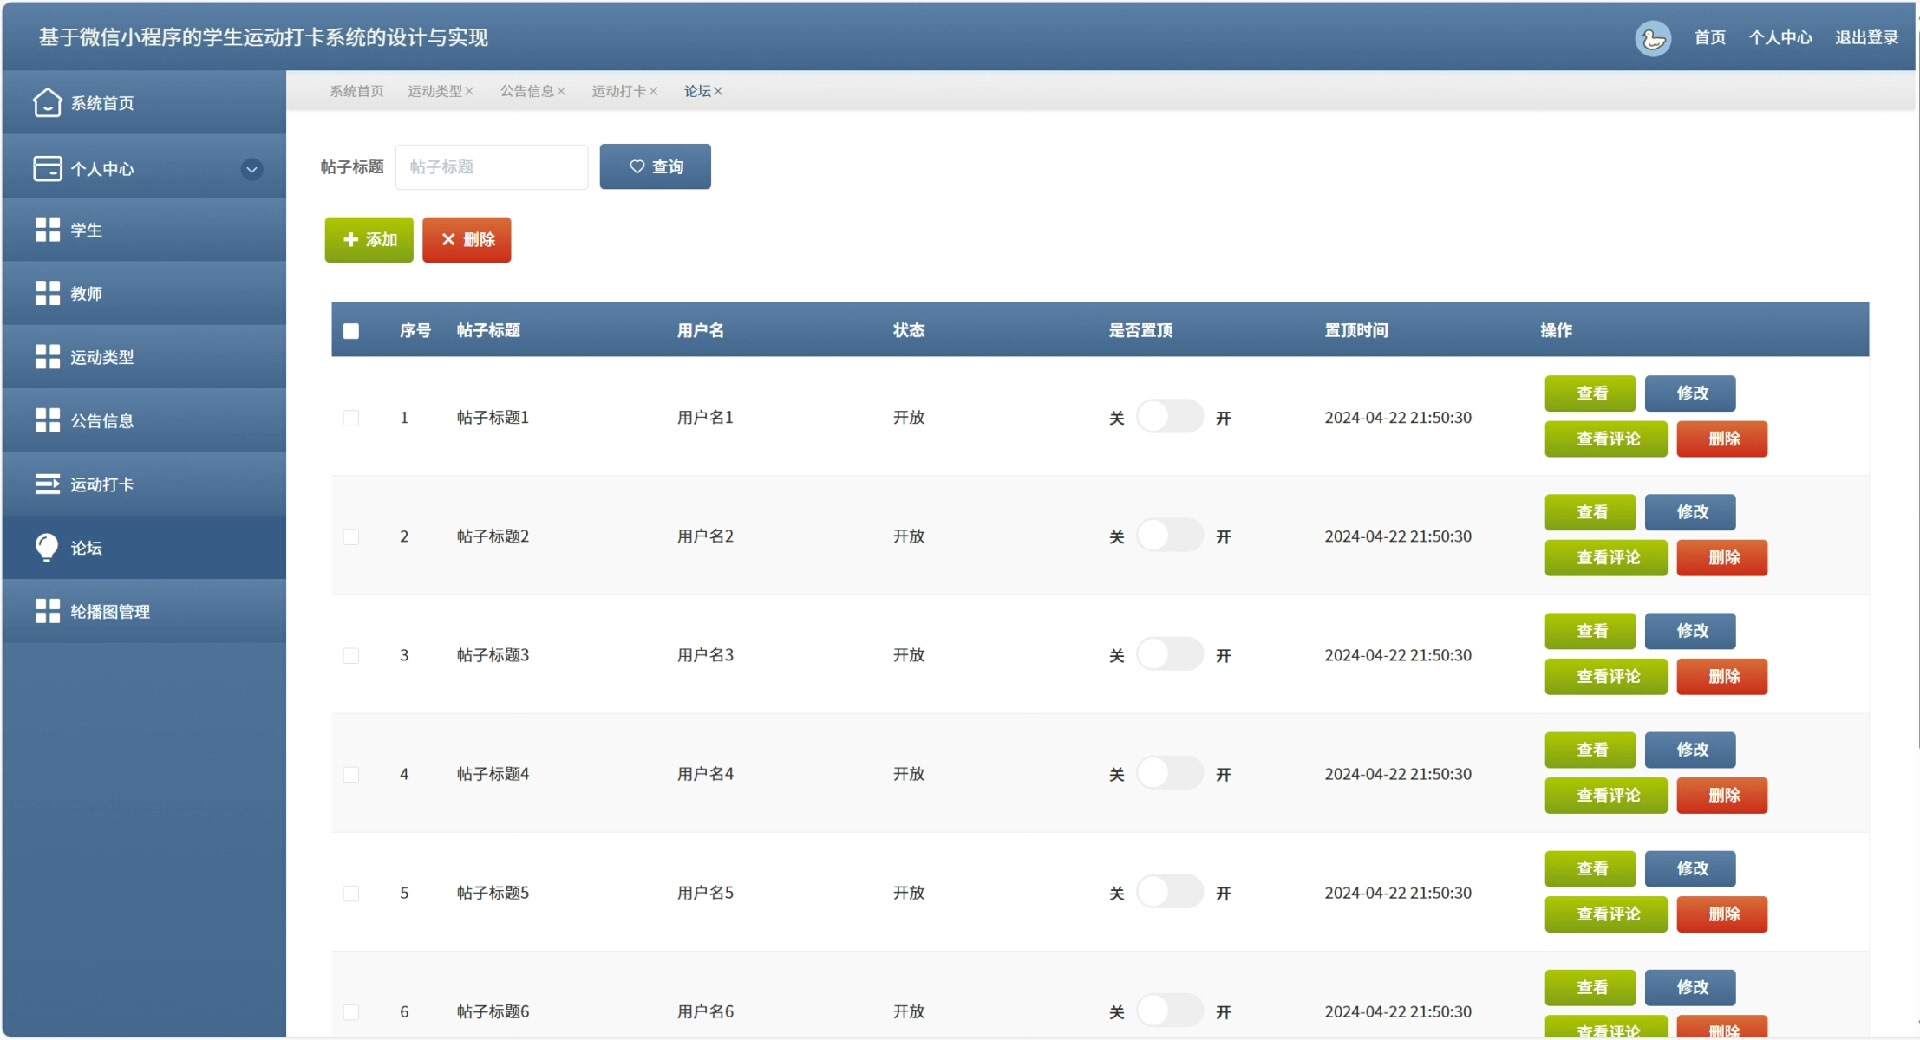Viewport: 1920px width, 1040px height.
Task: Click 查看评论 for 帖子标题2
Action: (x=1605, y=558)
